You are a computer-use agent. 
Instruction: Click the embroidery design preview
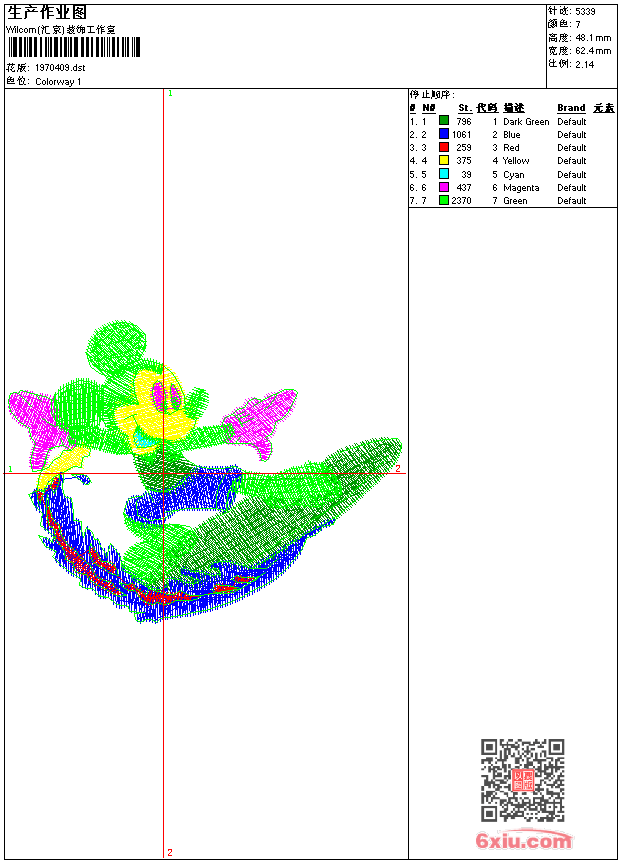tap(204, 472)
